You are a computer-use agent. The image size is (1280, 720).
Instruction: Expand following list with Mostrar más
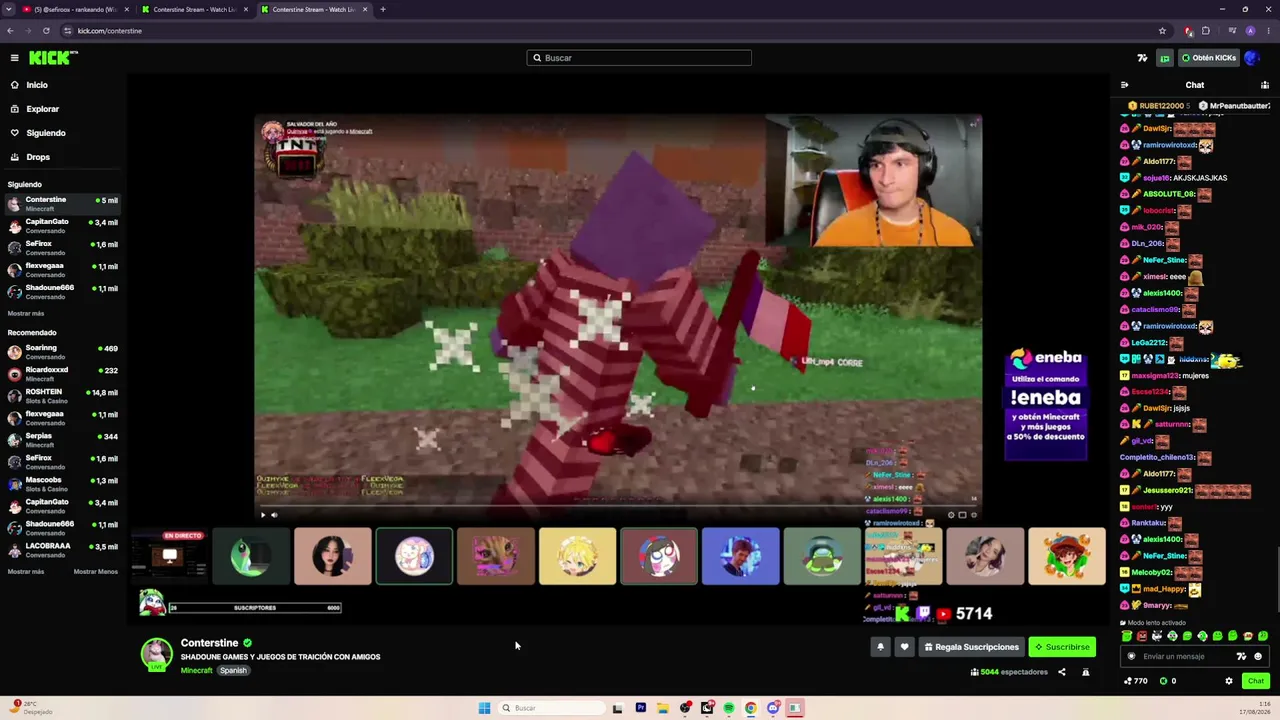[x=26, y=313]
